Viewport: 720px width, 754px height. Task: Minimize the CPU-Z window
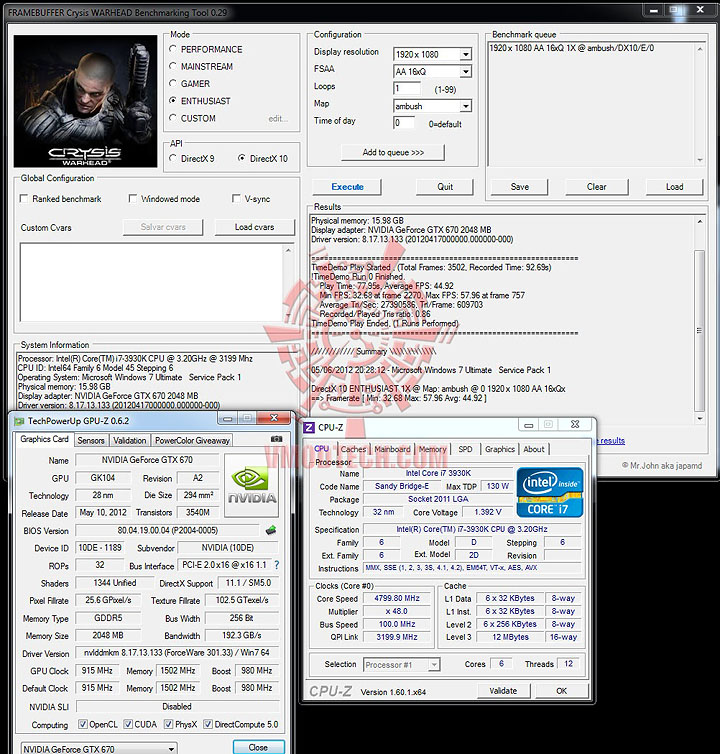(529, 425)
